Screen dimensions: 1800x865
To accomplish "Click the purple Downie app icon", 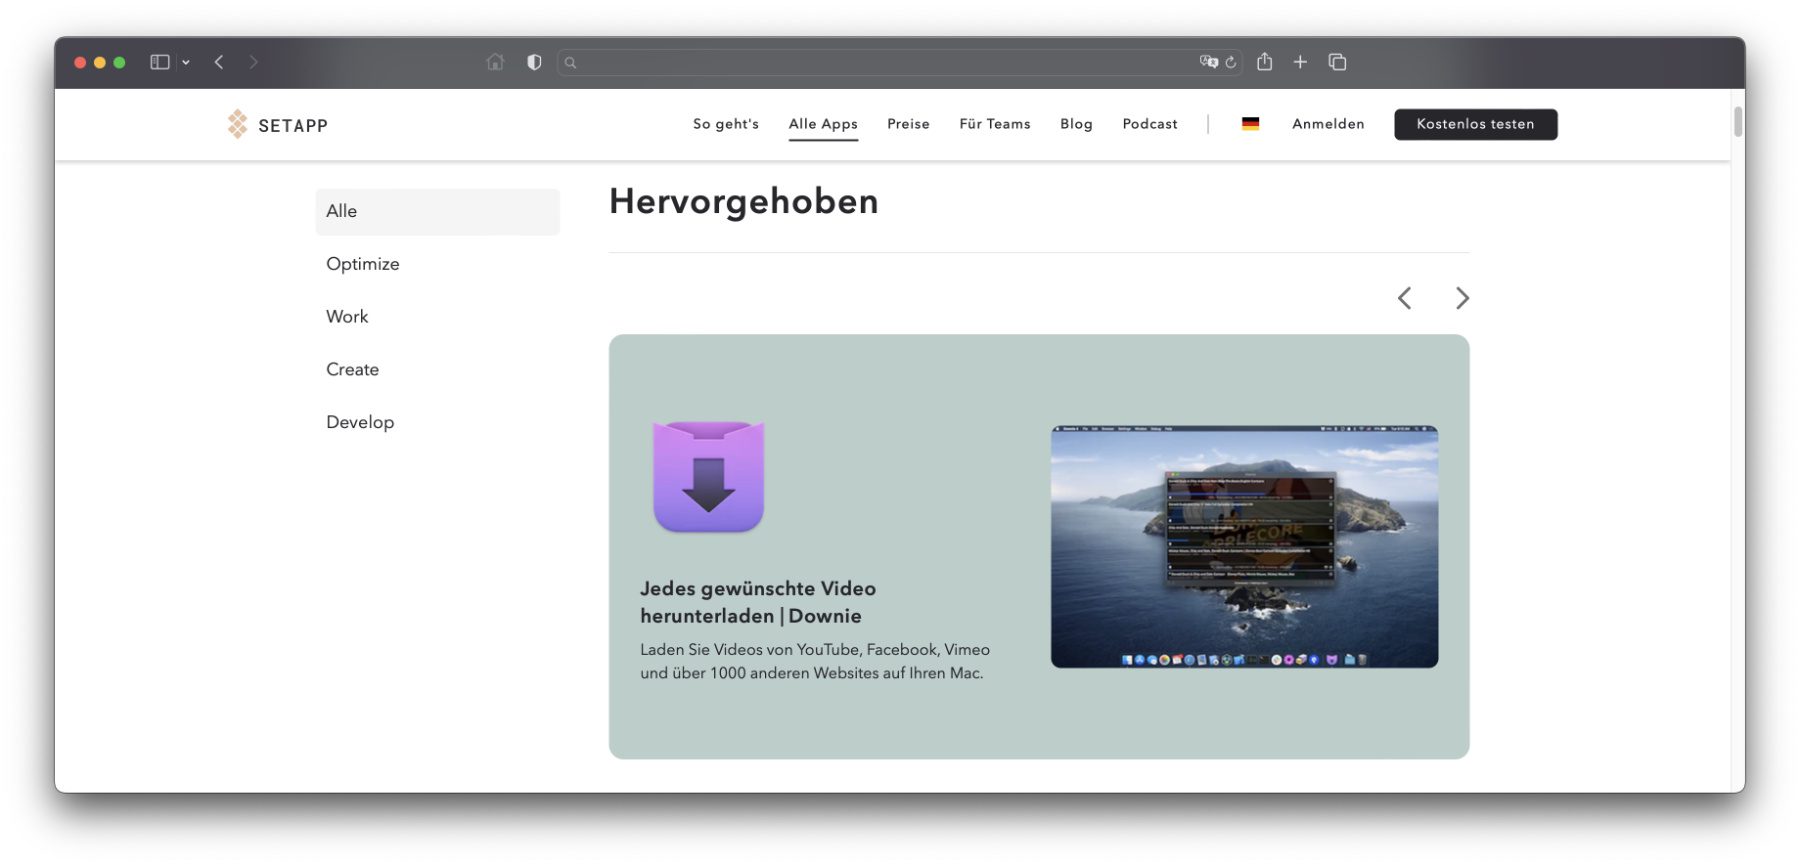I will [x=708, y=477].
